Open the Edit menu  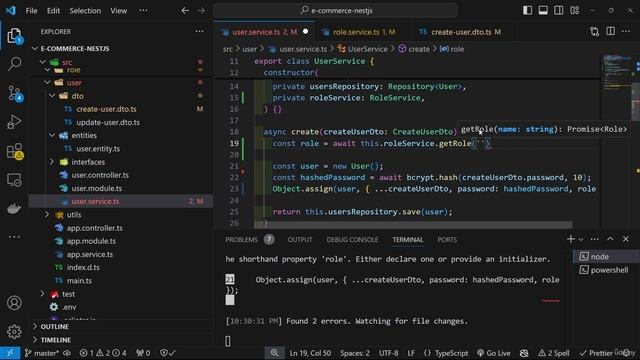click(x=53, y=11)
